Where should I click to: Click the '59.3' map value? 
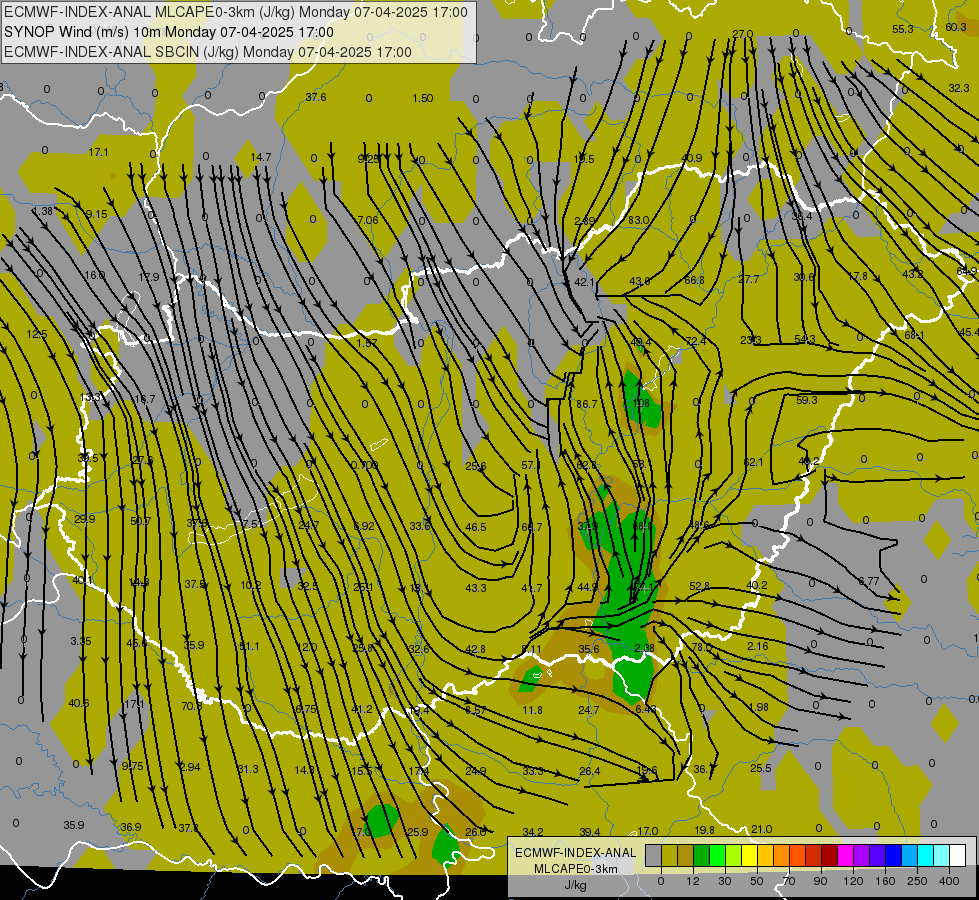807,400
